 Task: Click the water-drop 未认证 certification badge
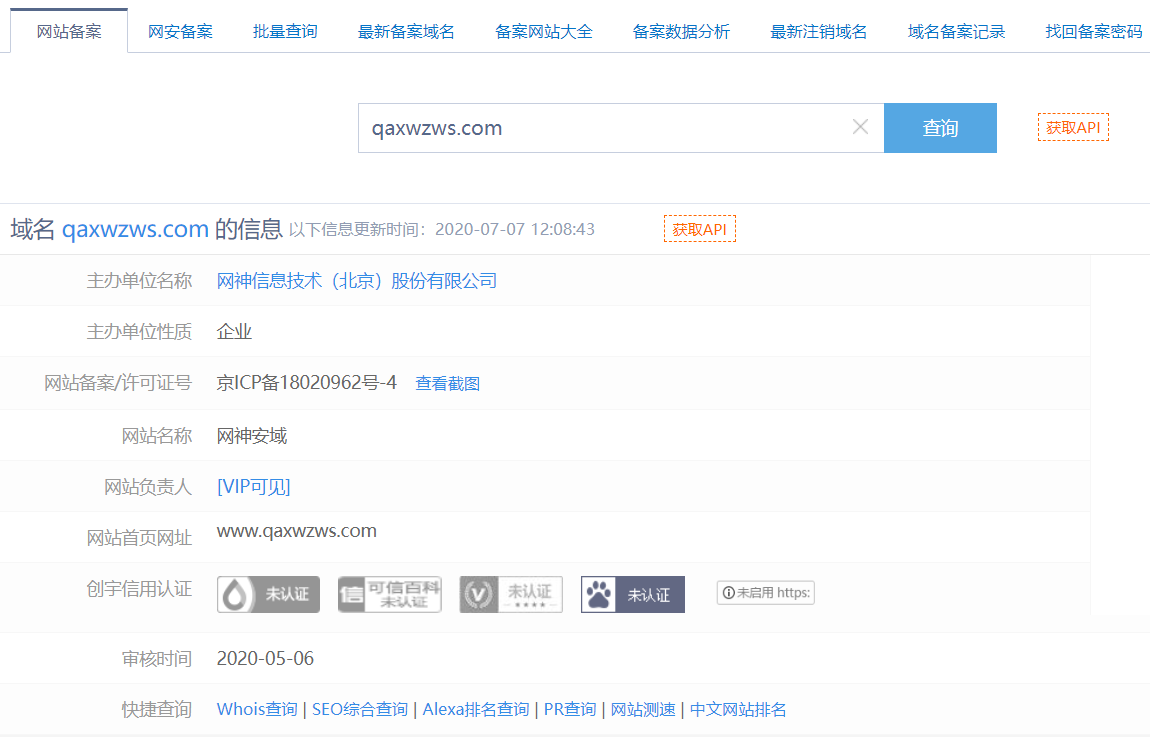(268, 594)
